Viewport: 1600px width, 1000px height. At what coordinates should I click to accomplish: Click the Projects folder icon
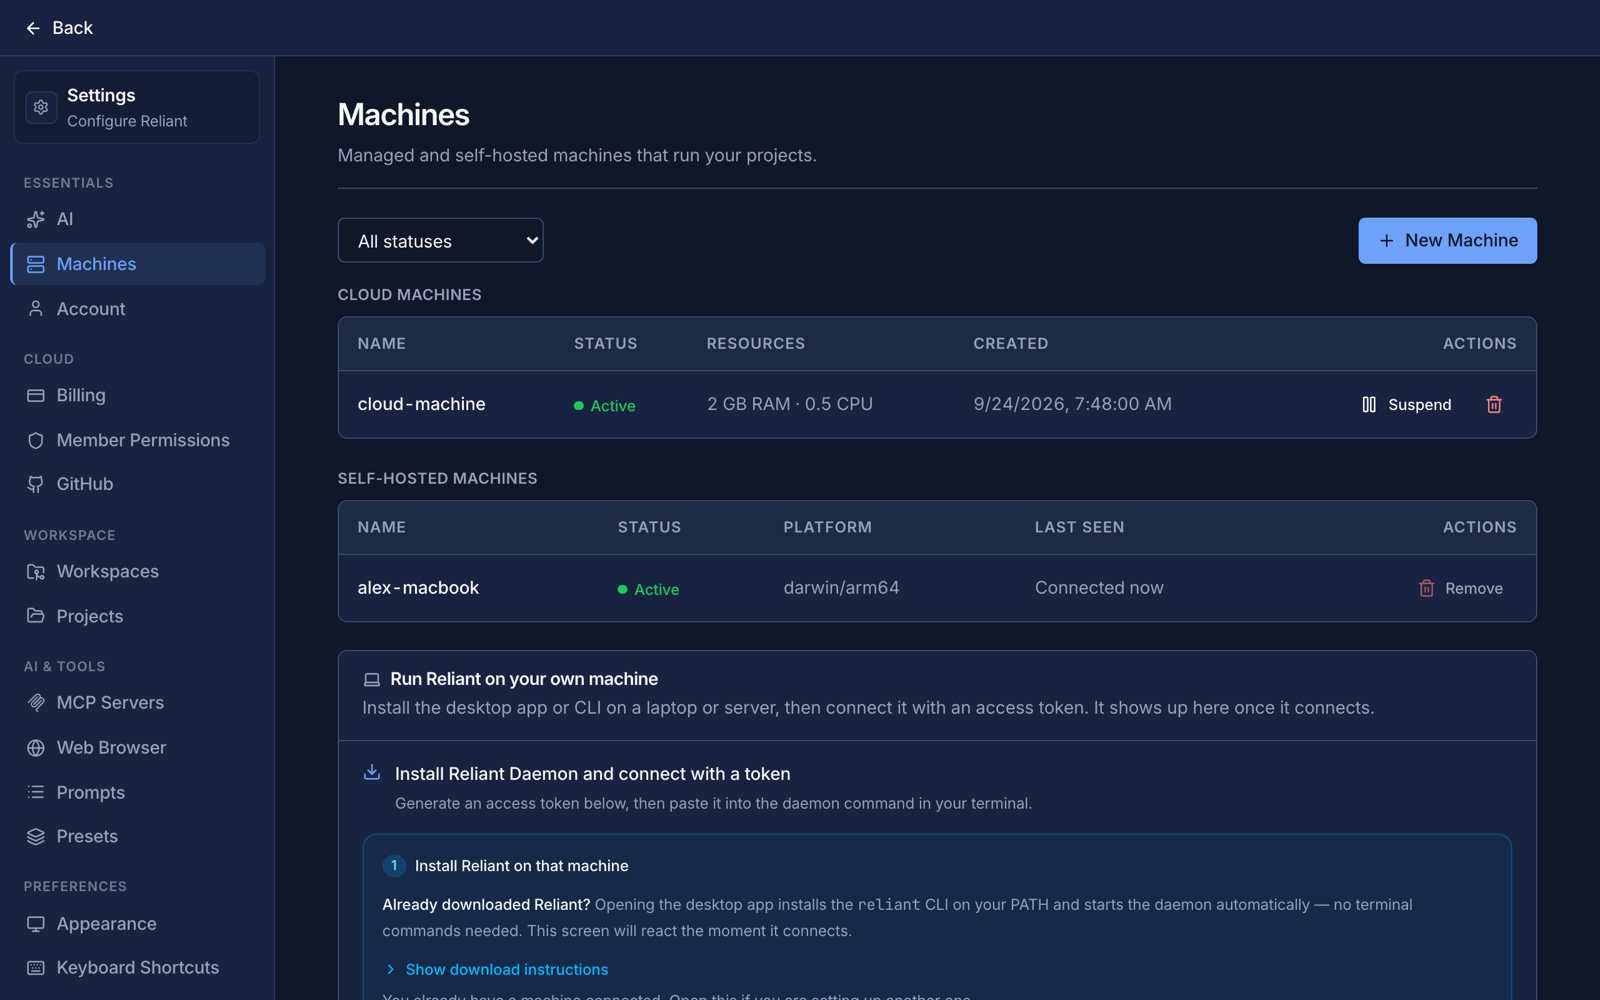coord(36,616)
